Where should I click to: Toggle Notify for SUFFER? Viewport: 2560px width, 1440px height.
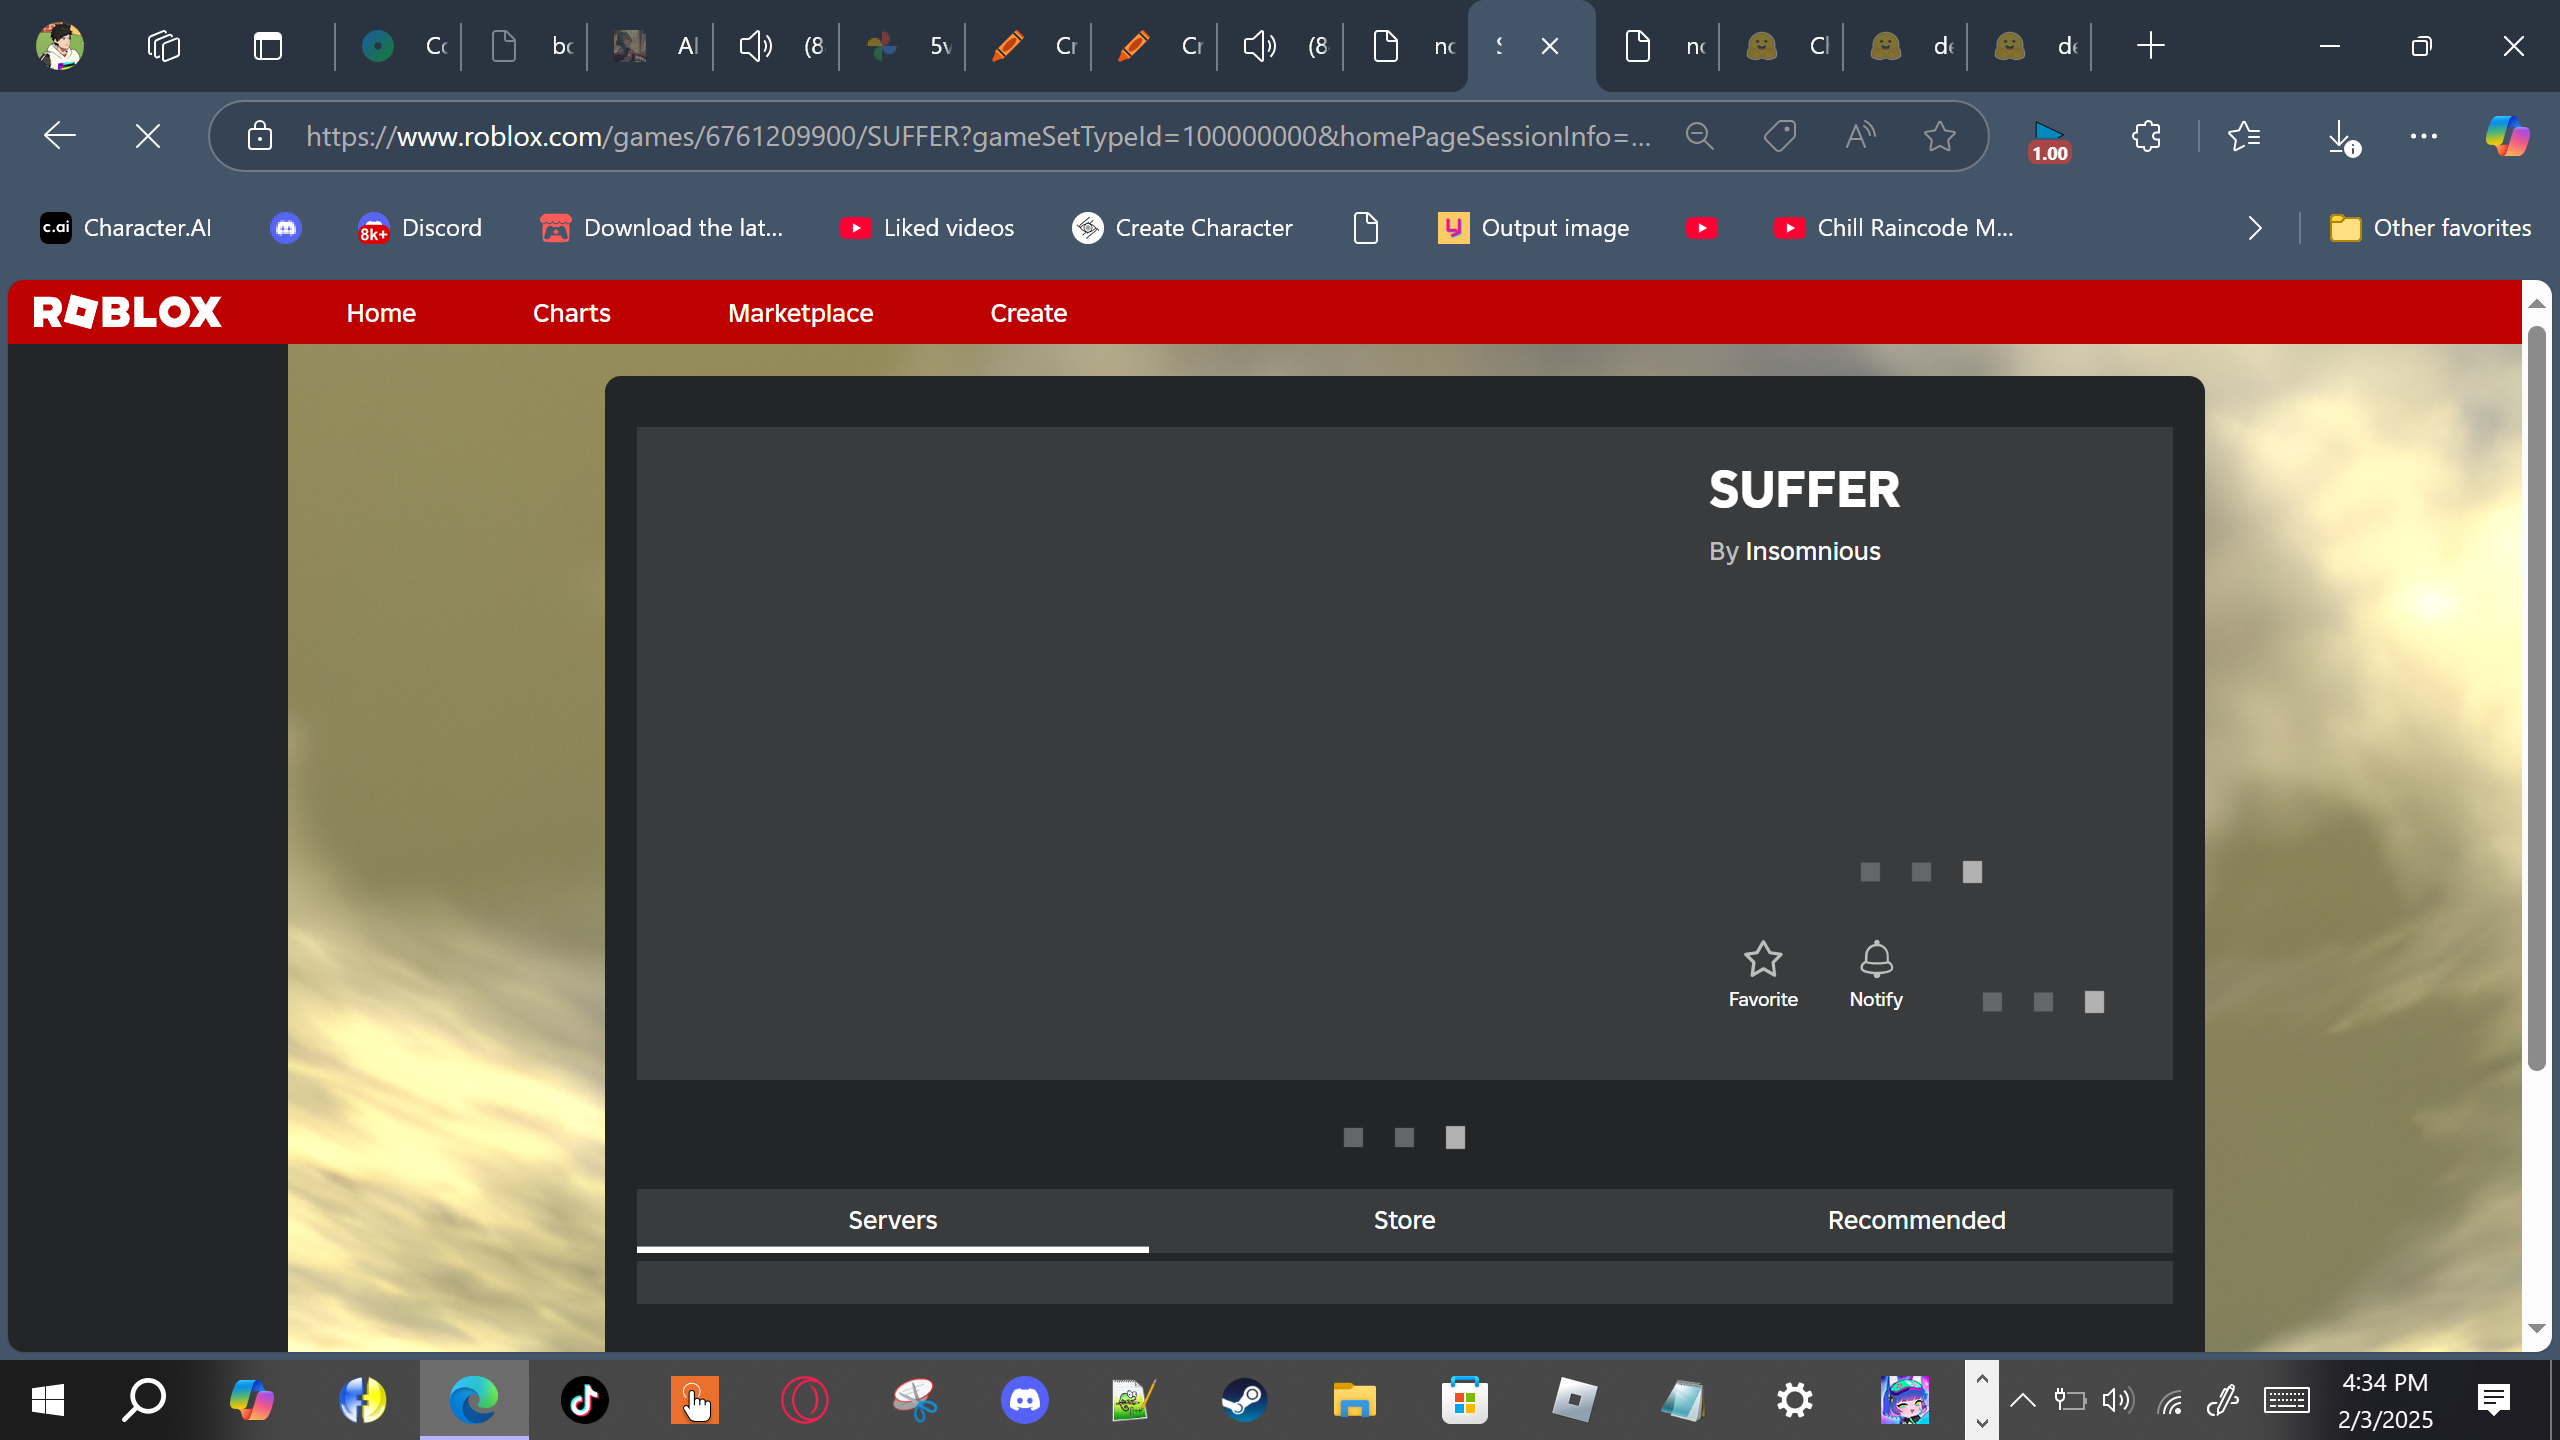[1876, 974]
